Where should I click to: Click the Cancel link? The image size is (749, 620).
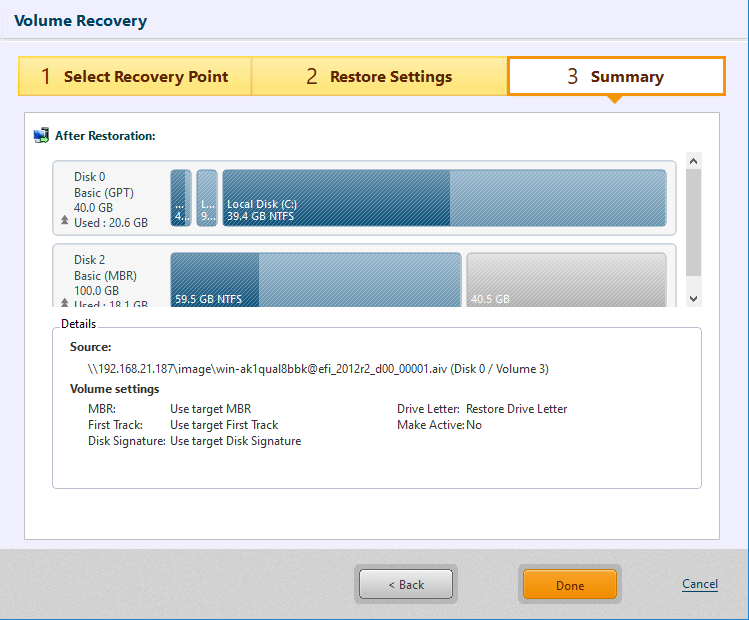pyautogui.click(x=700, y=584)
